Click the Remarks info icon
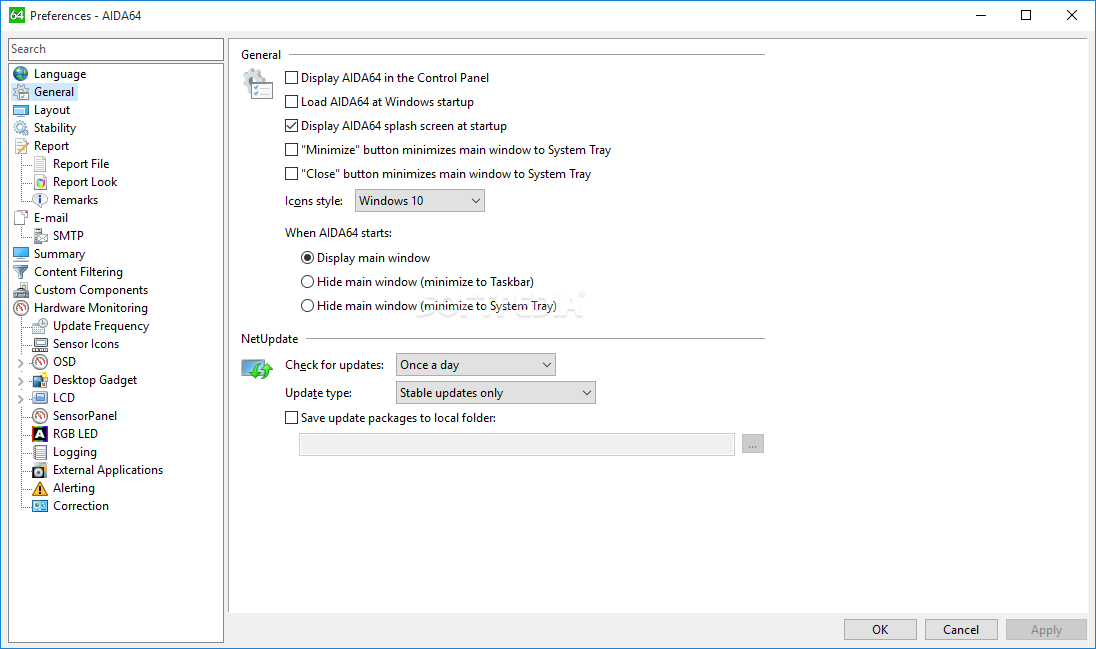This screenshot has width=1096, height=649. coord(40,200)
